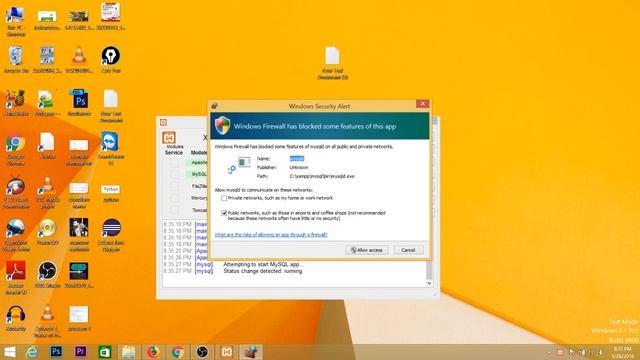Select Eclipse desktop shortcut
Viewport: 640px width, 360px height.
coord(111,234)
